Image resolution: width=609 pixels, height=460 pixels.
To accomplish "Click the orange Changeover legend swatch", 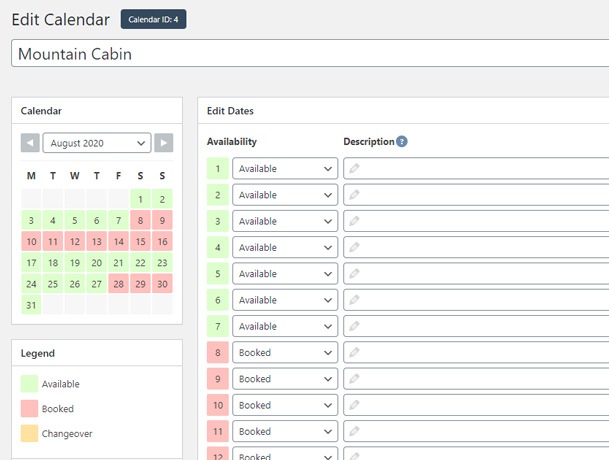I will [x=29, y=433].
